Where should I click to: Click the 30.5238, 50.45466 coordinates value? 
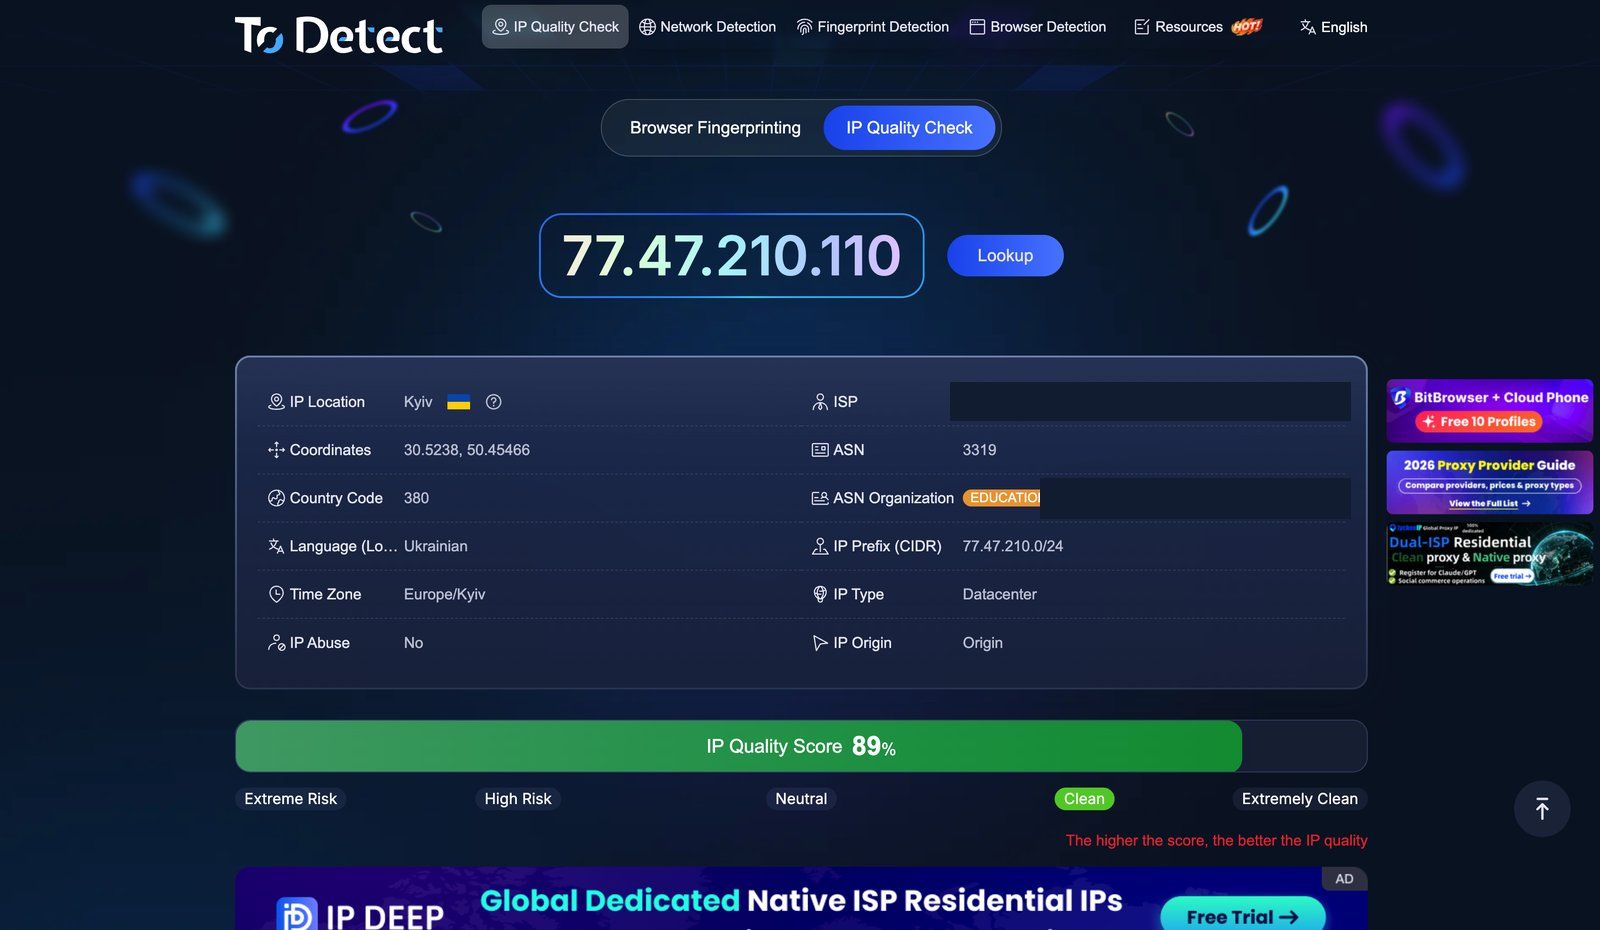click(x=467, y=450)
